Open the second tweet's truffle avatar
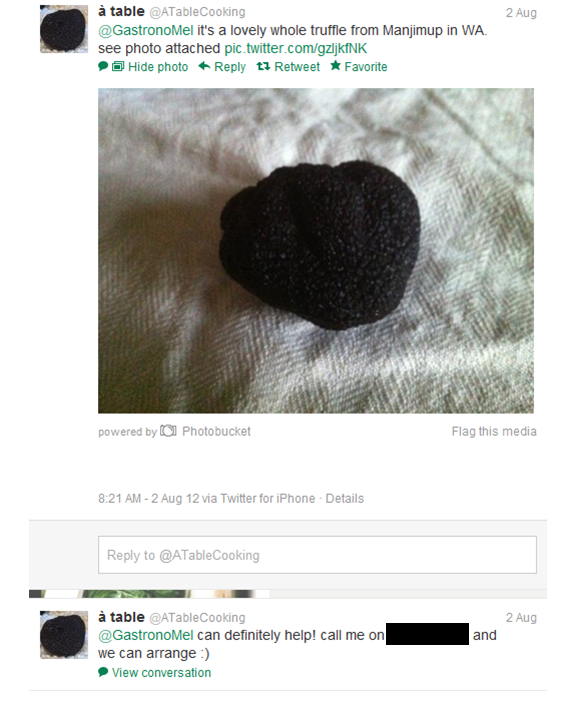 click(x=64, y=635)
